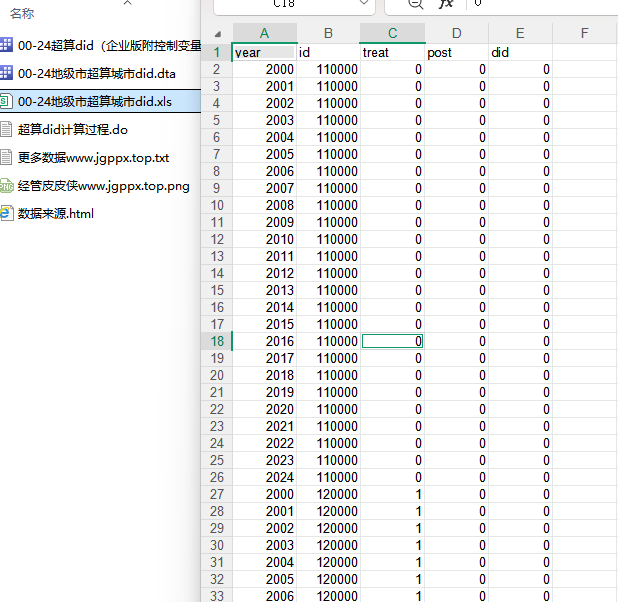Image resolution: width=618 pixels, height=602 pixels.
Task: Click the select-all corner triangle
Action: [x=218, y=34]
